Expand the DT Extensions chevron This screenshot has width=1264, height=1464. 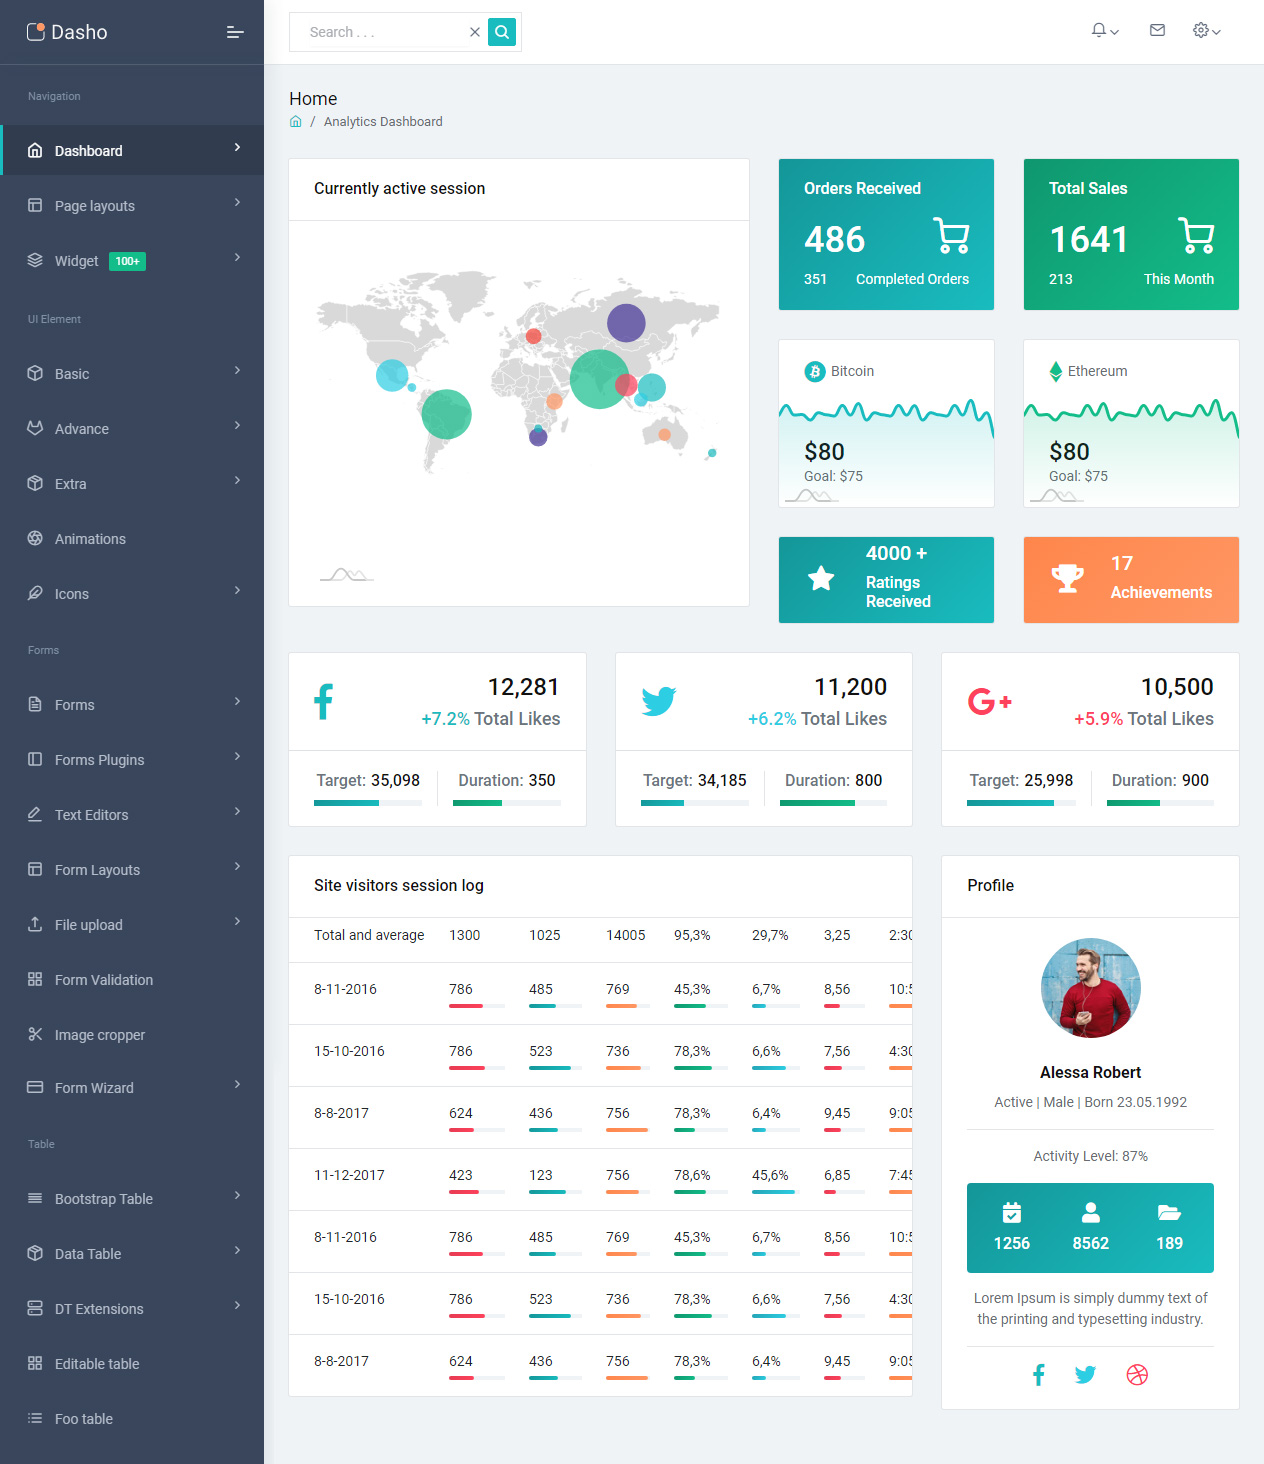(x=237, y=1305)
